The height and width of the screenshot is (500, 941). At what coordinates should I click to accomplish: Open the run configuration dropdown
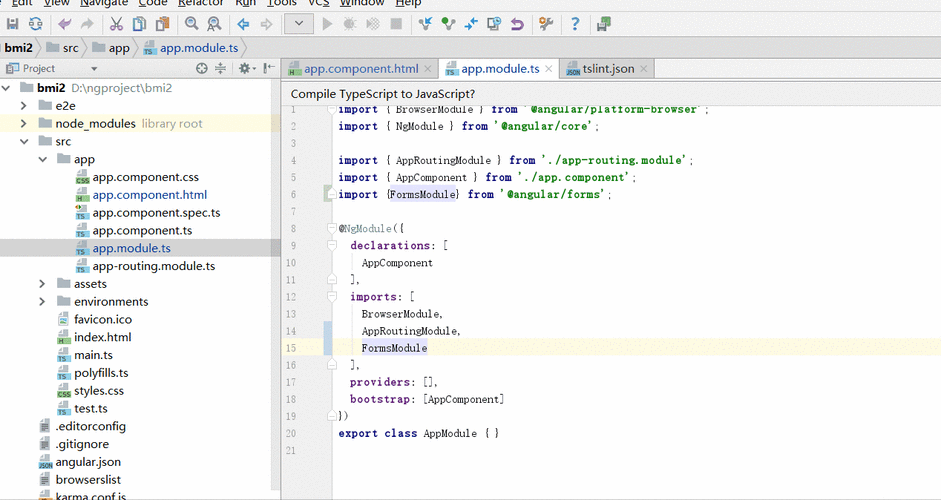point(299,24)
